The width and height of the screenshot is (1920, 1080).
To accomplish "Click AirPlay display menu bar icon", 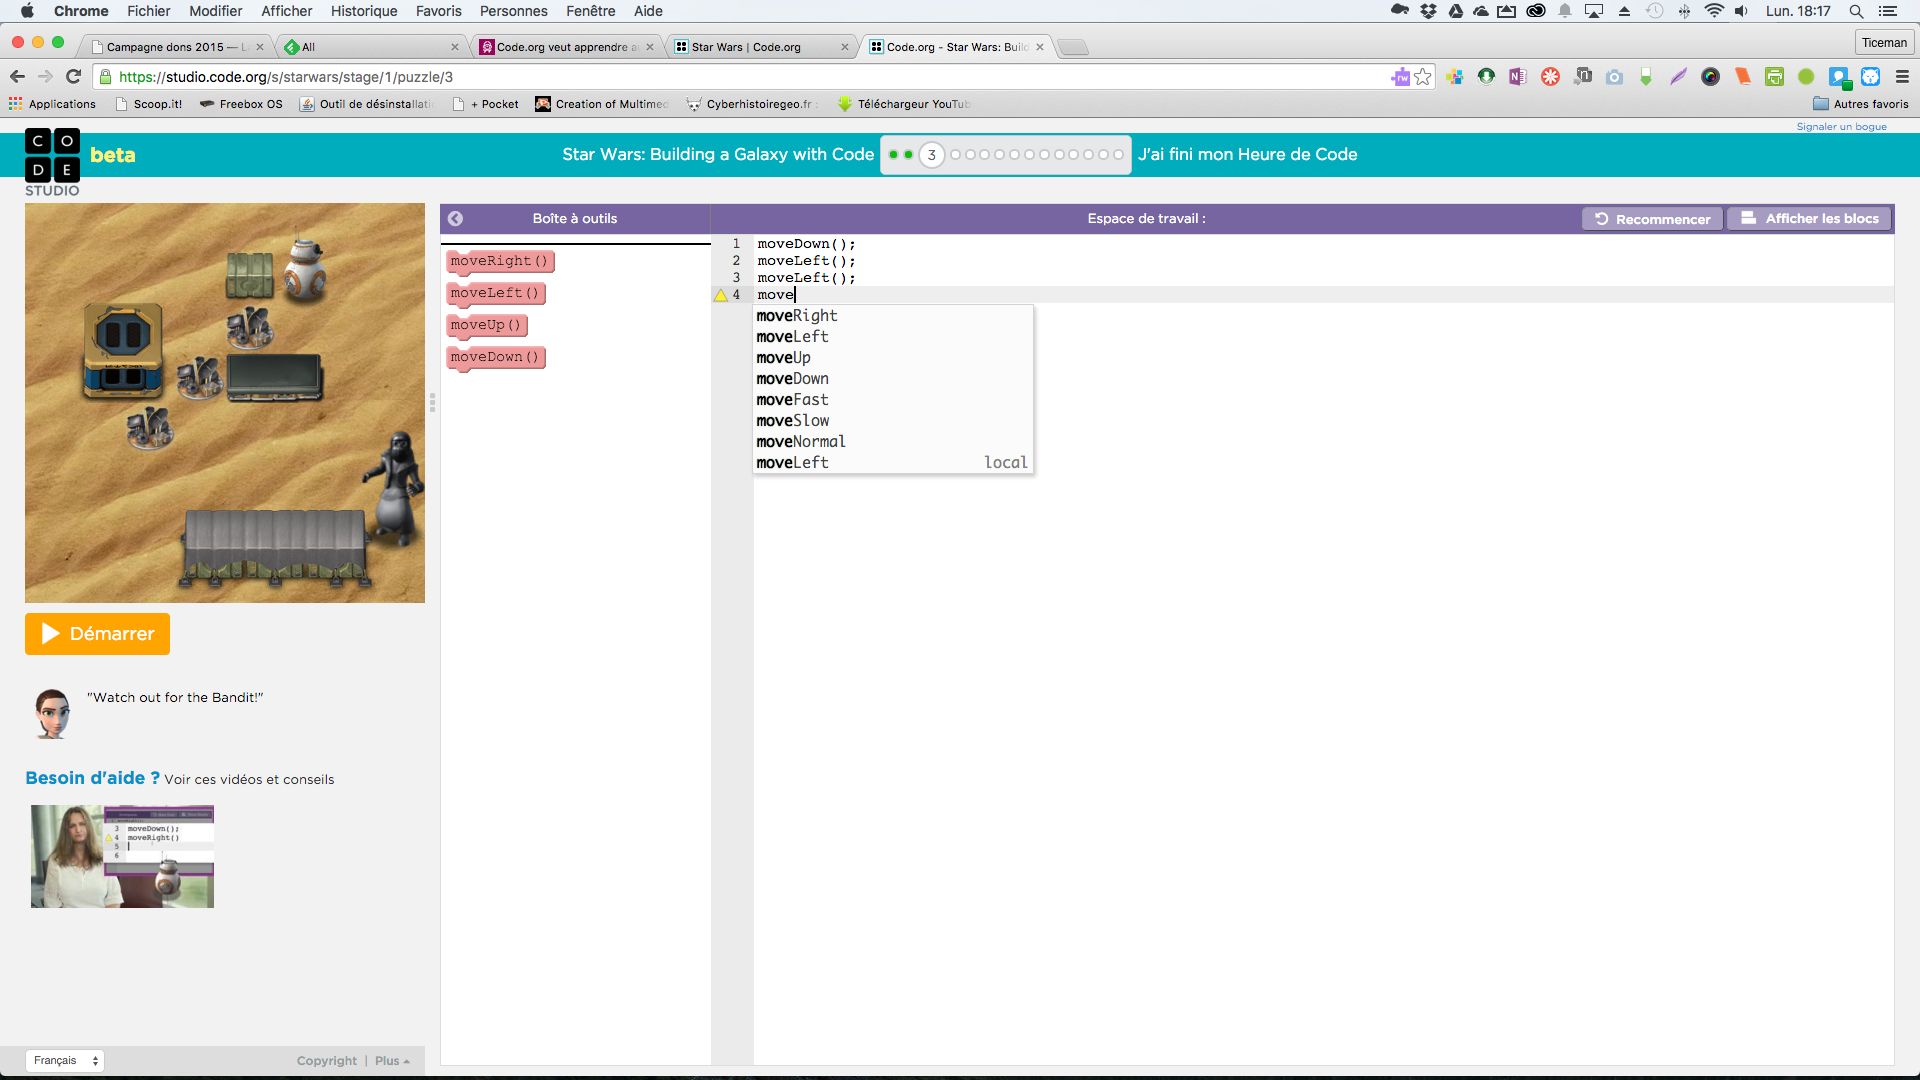I will coord(1594,11).
